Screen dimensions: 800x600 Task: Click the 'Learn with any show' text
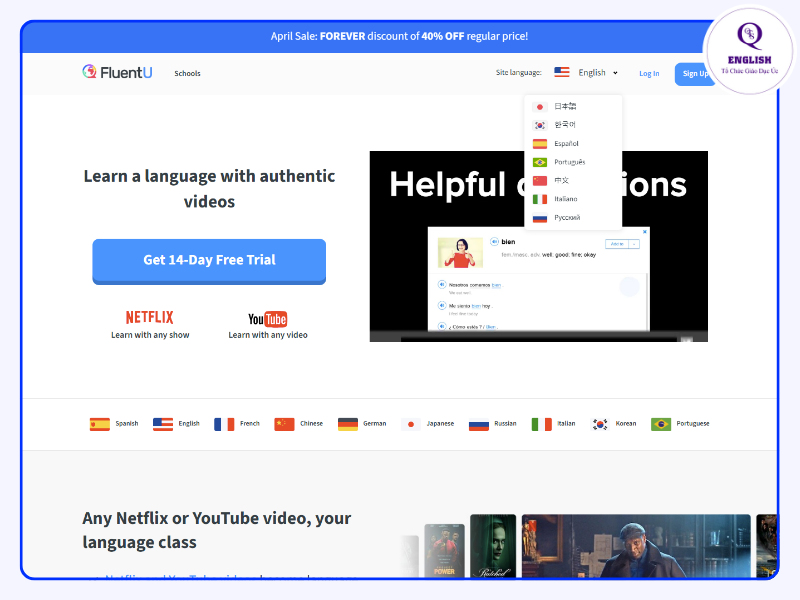pyautogui.click(x=150, y=335)
